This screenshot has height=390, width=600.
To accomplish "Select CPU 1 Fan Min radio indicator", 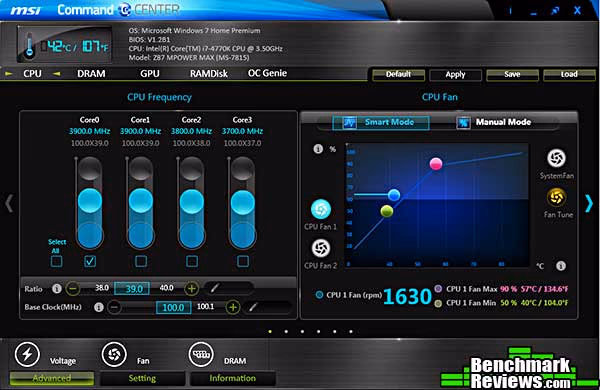I will 438,303.
